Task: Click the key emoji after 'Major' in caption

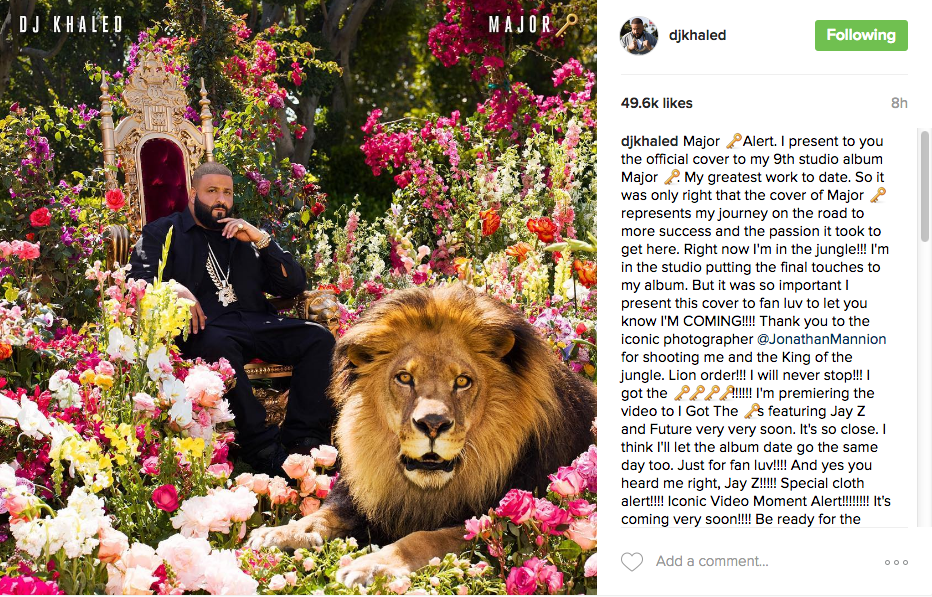Action: (734, 141)
